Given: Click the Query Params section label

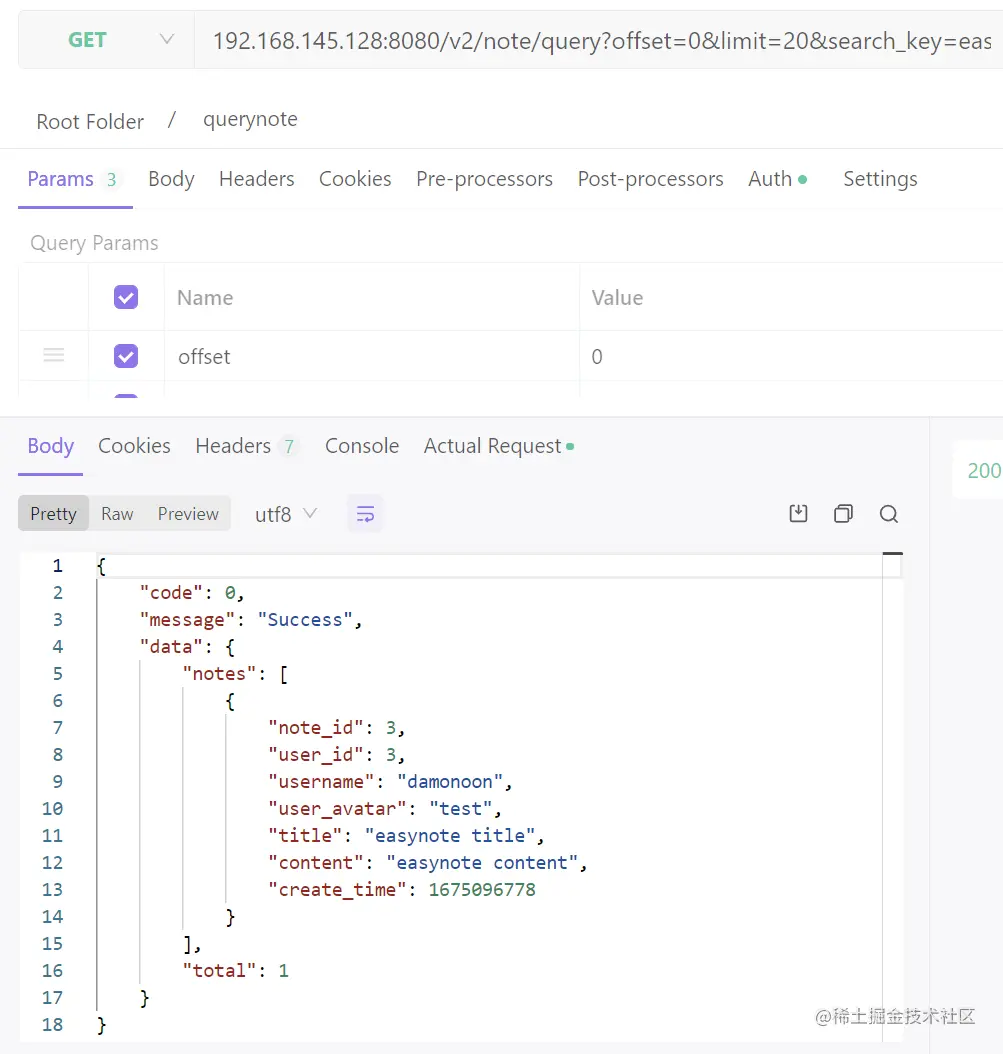Looking at the screenshot, I should [94, 243].
